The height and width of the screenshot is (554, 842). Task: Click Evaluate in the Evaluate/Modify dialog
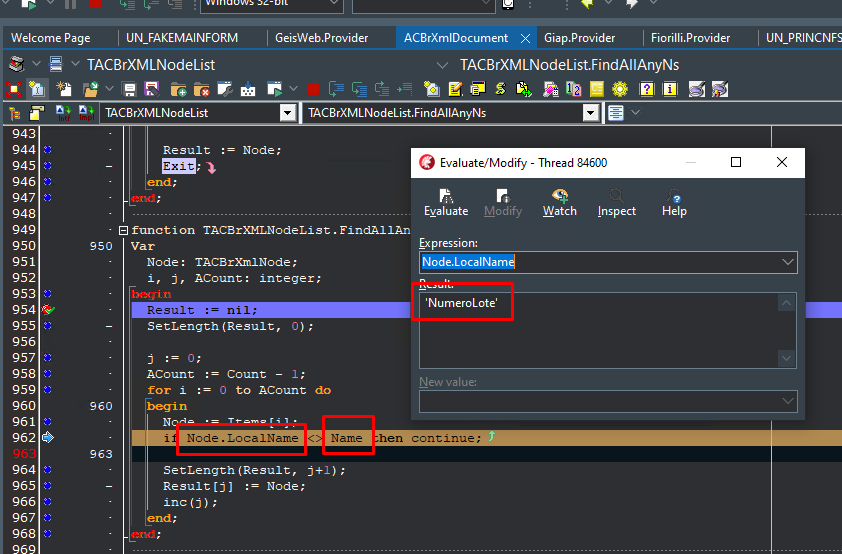click(446, 203)
